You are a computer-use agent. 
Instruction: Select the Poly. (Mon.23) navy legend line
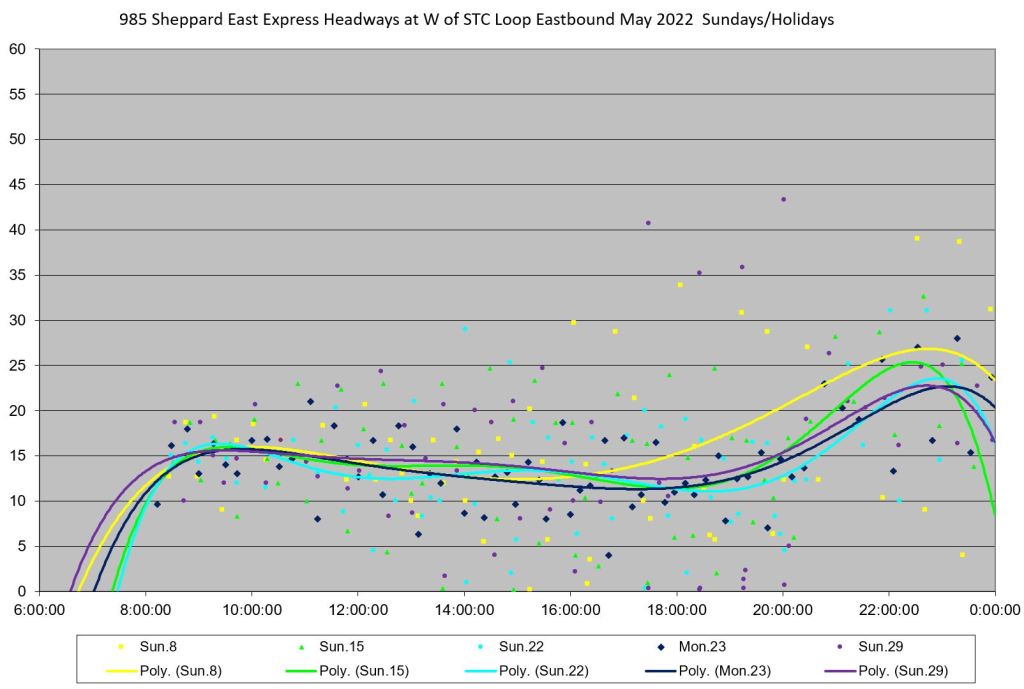pyautogui.click(x=661, y=670)
